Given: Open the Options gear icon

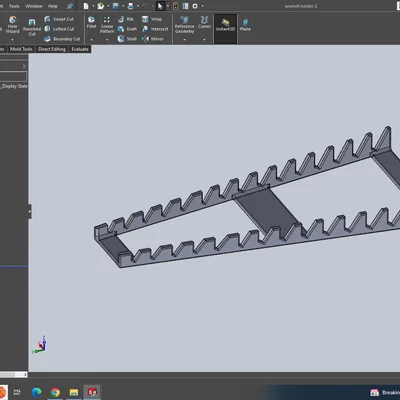Looking at the screenshot, I should pos(195,6).
